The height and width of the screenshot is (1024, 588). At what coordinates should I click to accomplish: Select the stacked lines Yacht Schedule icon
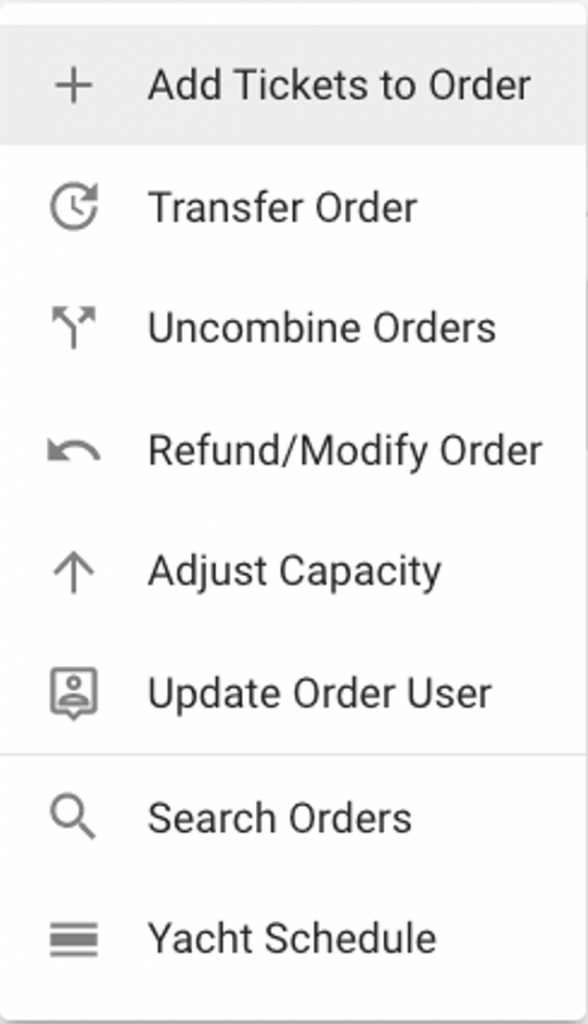[x=71, y=938]
